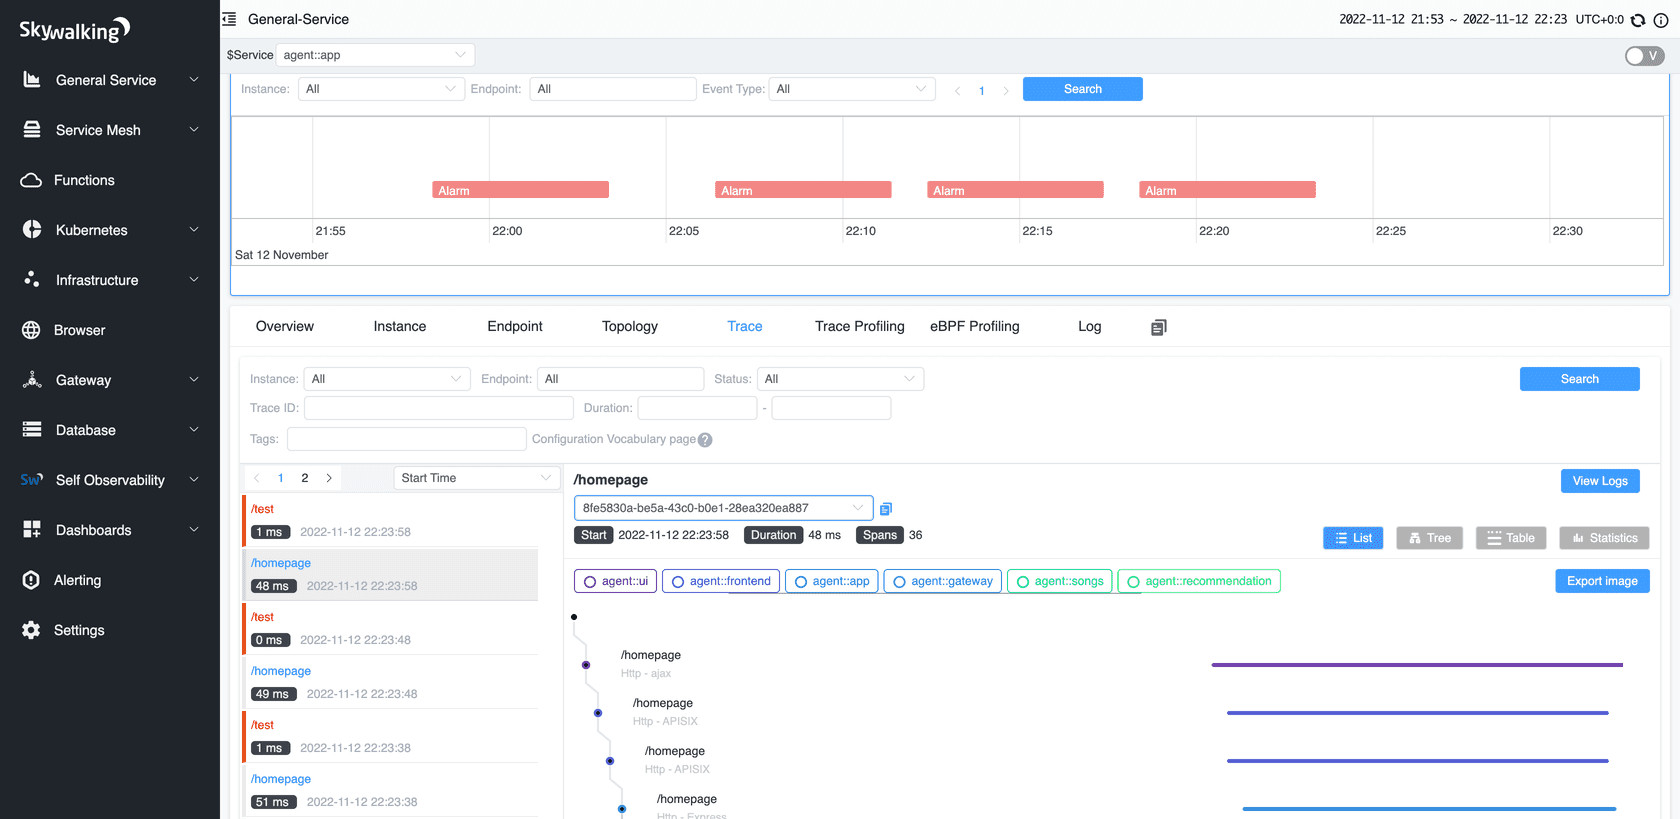Click Export image button
This screenshot has width=1680, height=819.
(x=1602, y=581)
